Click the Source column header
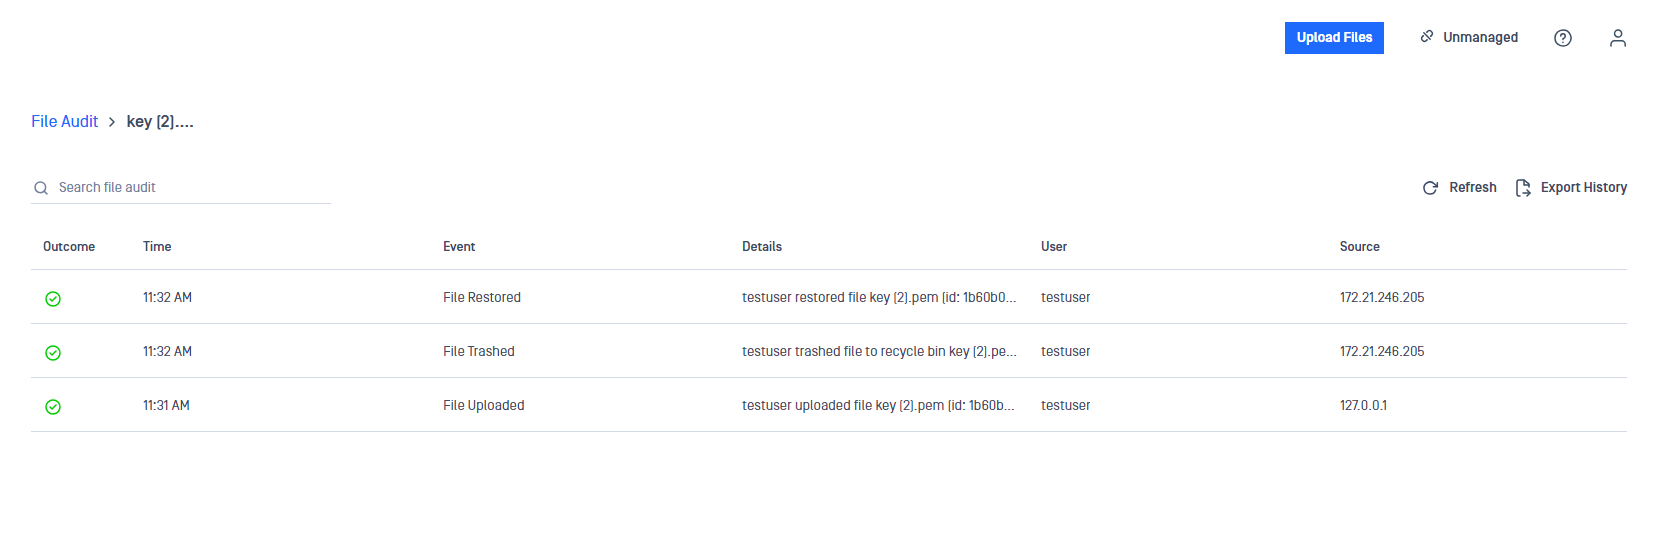Image resolution: width=1655 pixels, height=533 pixels. [x=1360, y=246]
